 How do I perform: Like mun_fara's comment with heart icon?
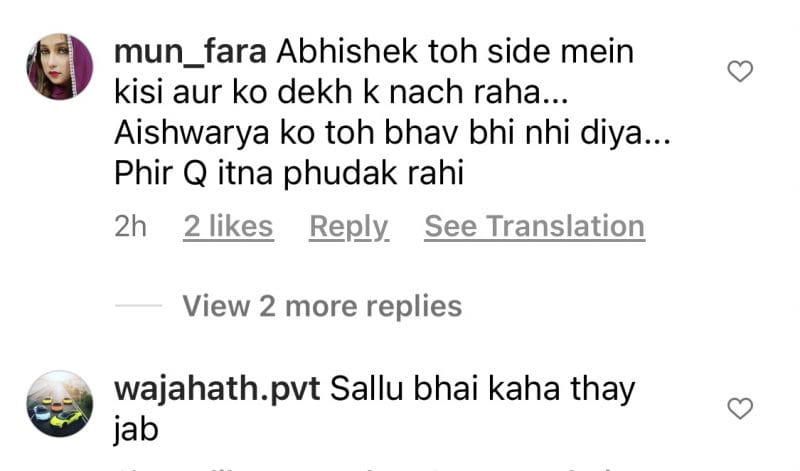pos(740,71)
